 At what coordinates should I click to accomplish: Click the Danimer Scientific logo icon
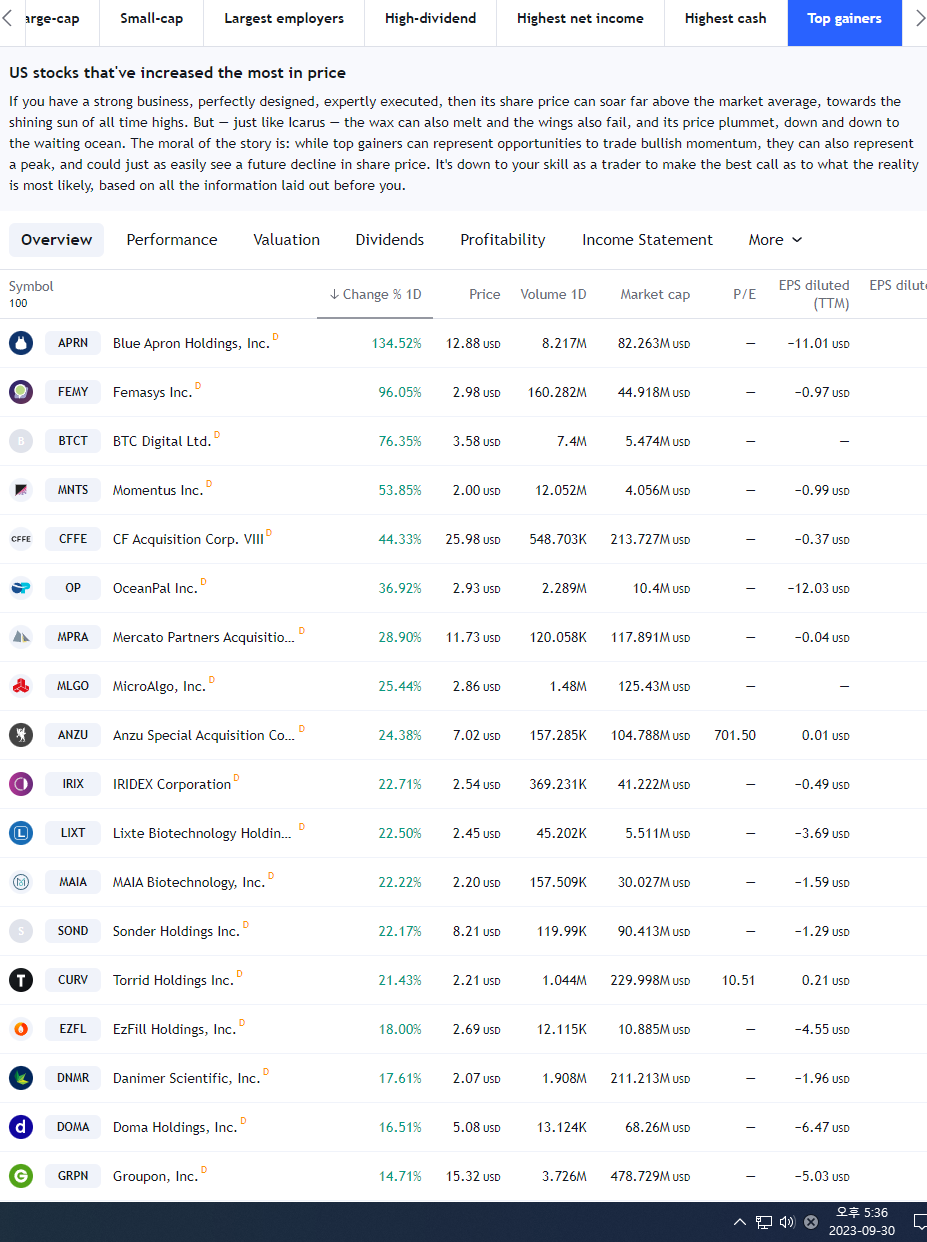21,1078
